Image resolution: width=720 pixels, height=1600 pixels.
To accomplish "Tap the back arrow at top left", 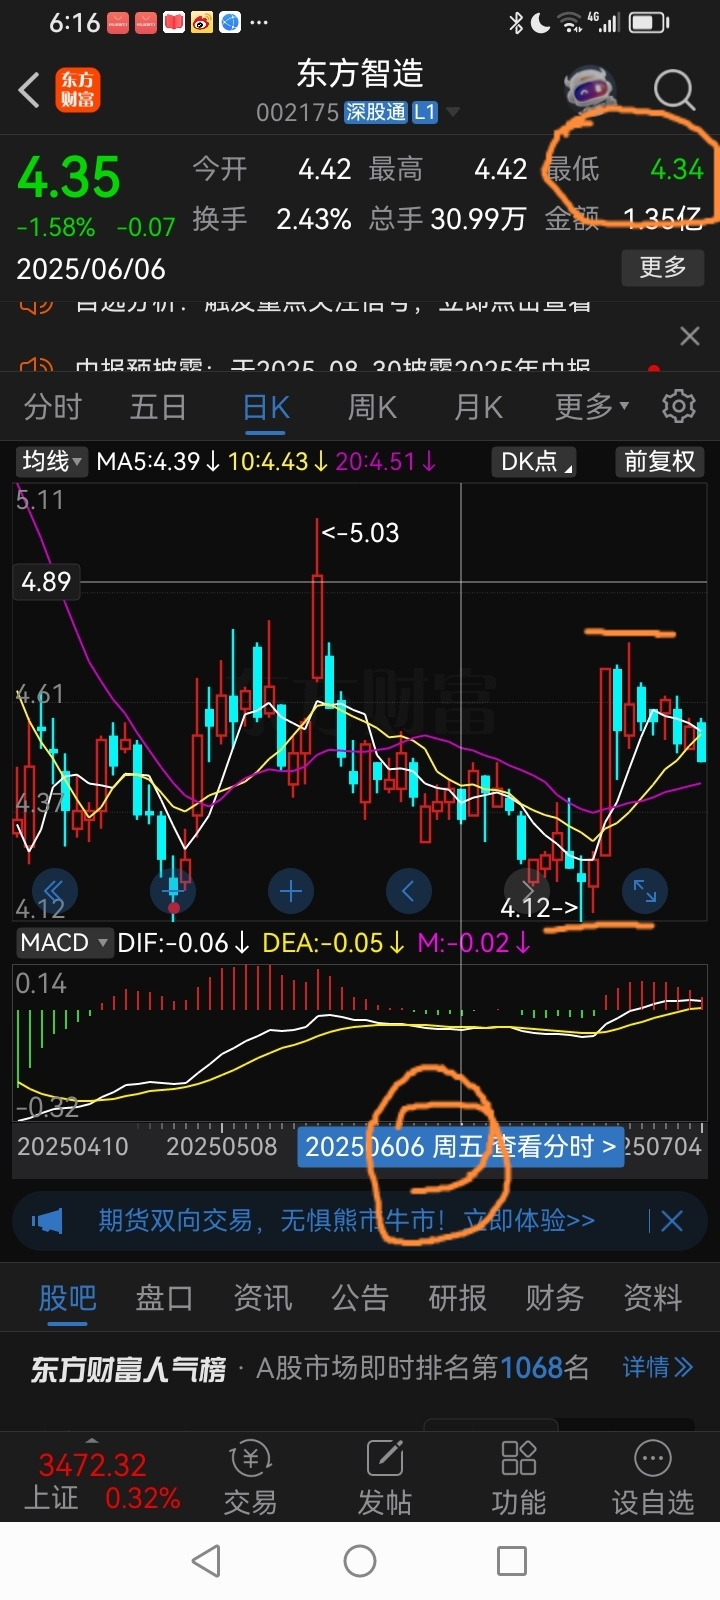I will (x=29, y=90).
